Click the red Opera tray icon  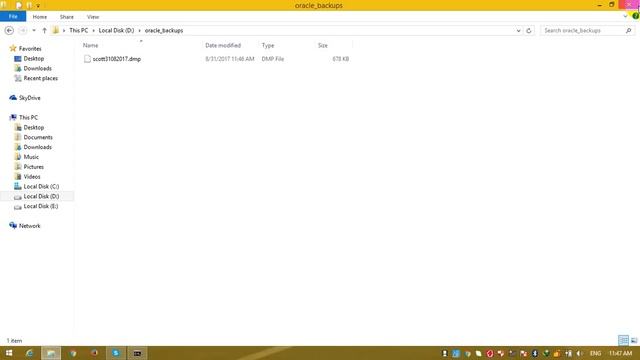490,353
